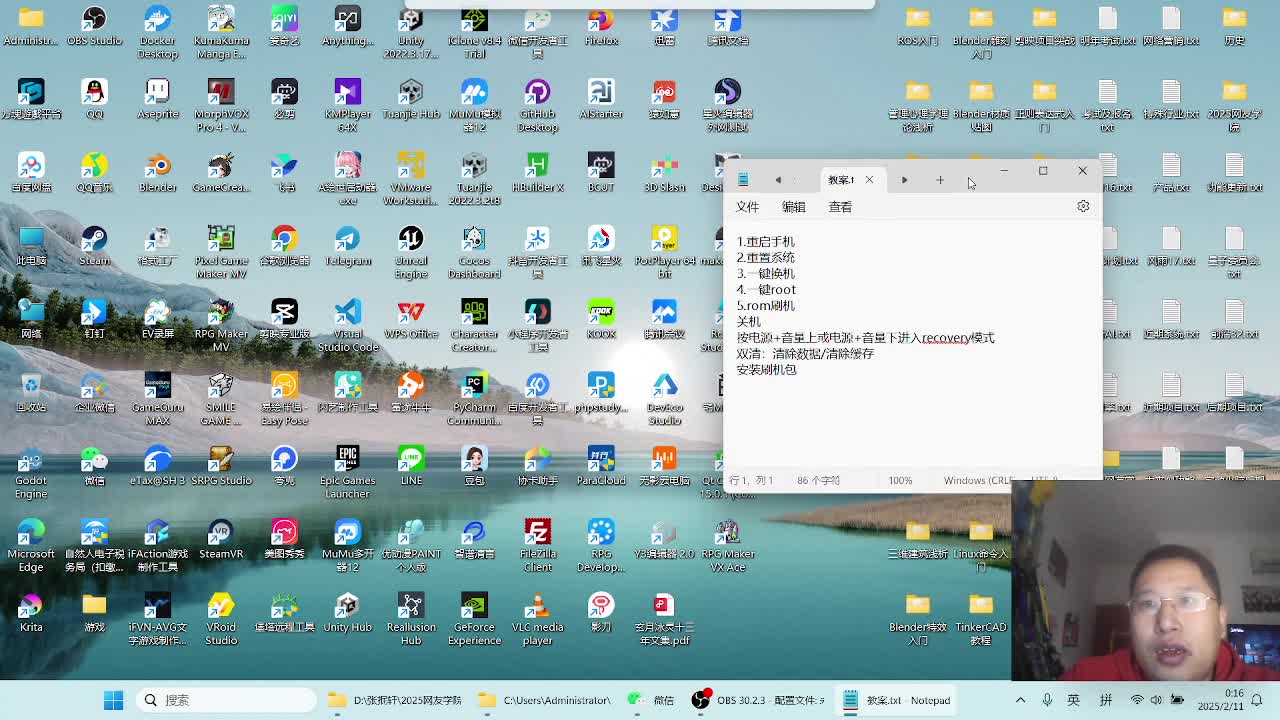Open the 编辑 menu in Notepad

794,207
